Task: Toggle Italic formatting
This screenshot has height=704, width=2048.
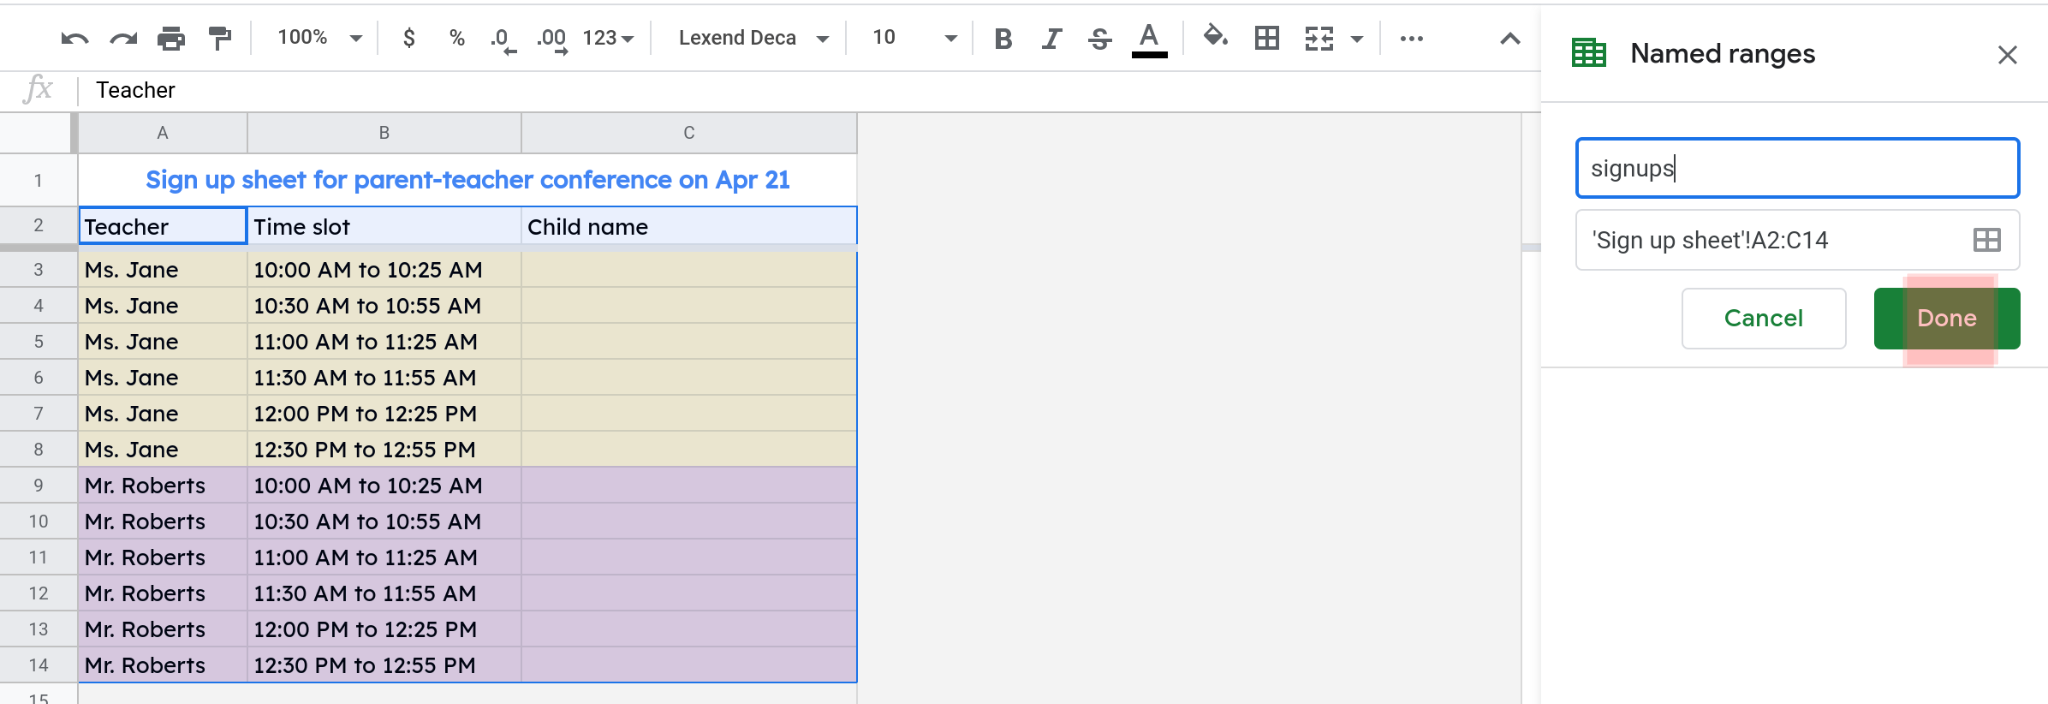Action: tap(1051, 39)
